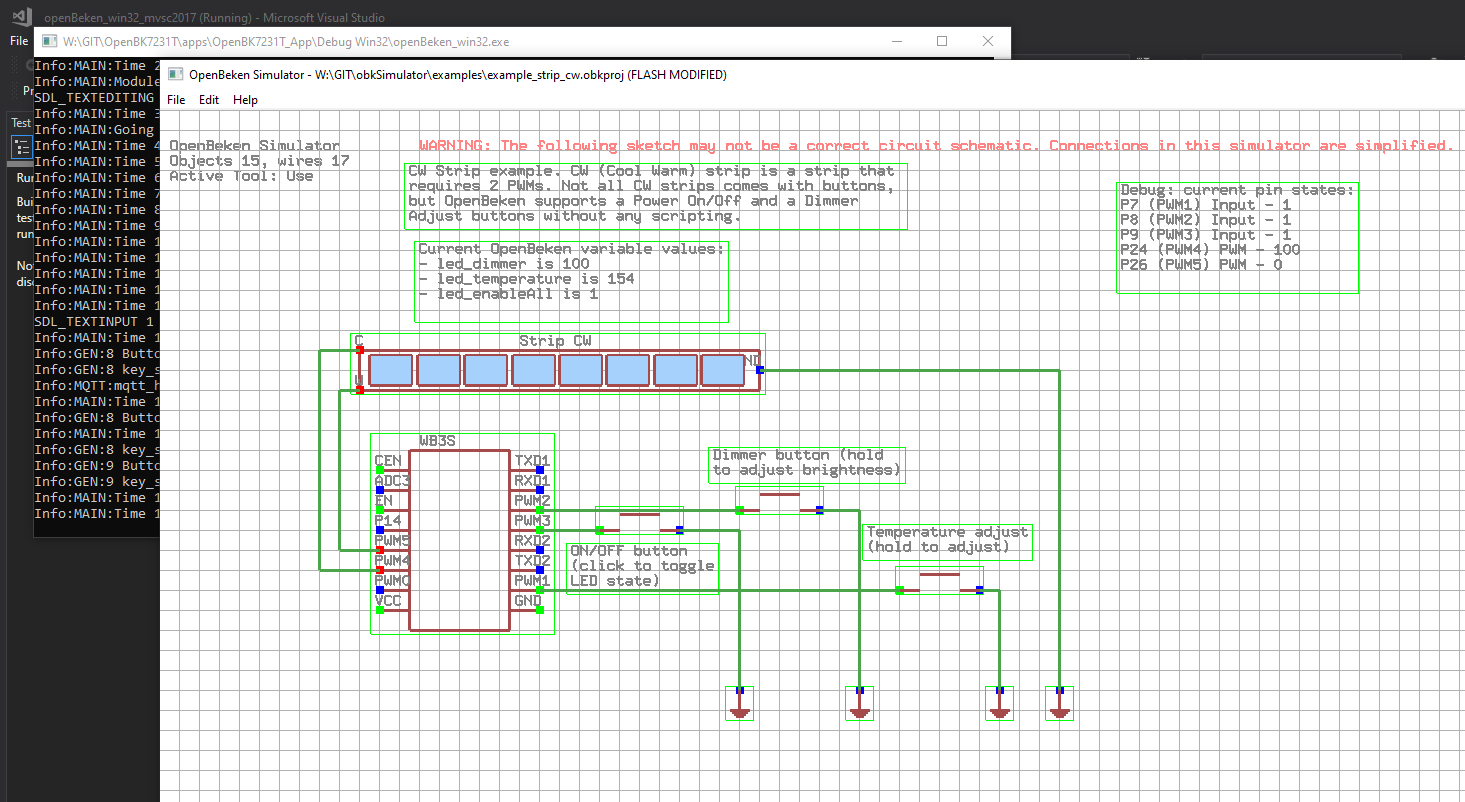
Task: Click the TXD2 pin on WB3S
Action: click(539, 569)
